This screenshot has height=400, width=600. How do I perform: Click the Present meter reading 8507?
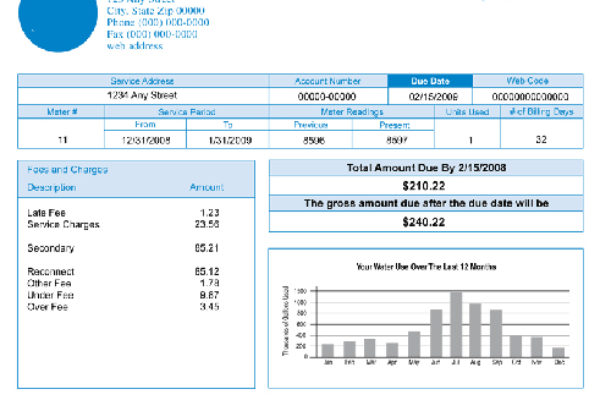395,140
